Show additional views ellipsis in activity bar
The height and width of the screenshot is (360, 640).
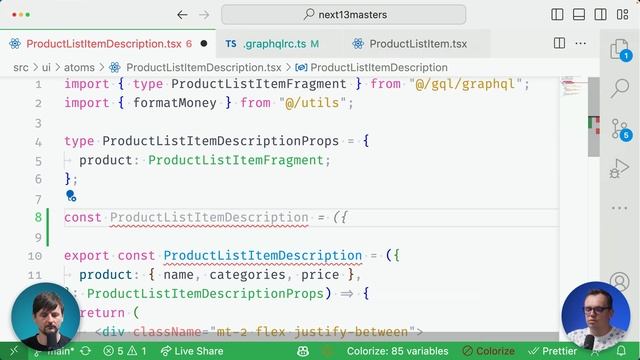tap(620, 208)
